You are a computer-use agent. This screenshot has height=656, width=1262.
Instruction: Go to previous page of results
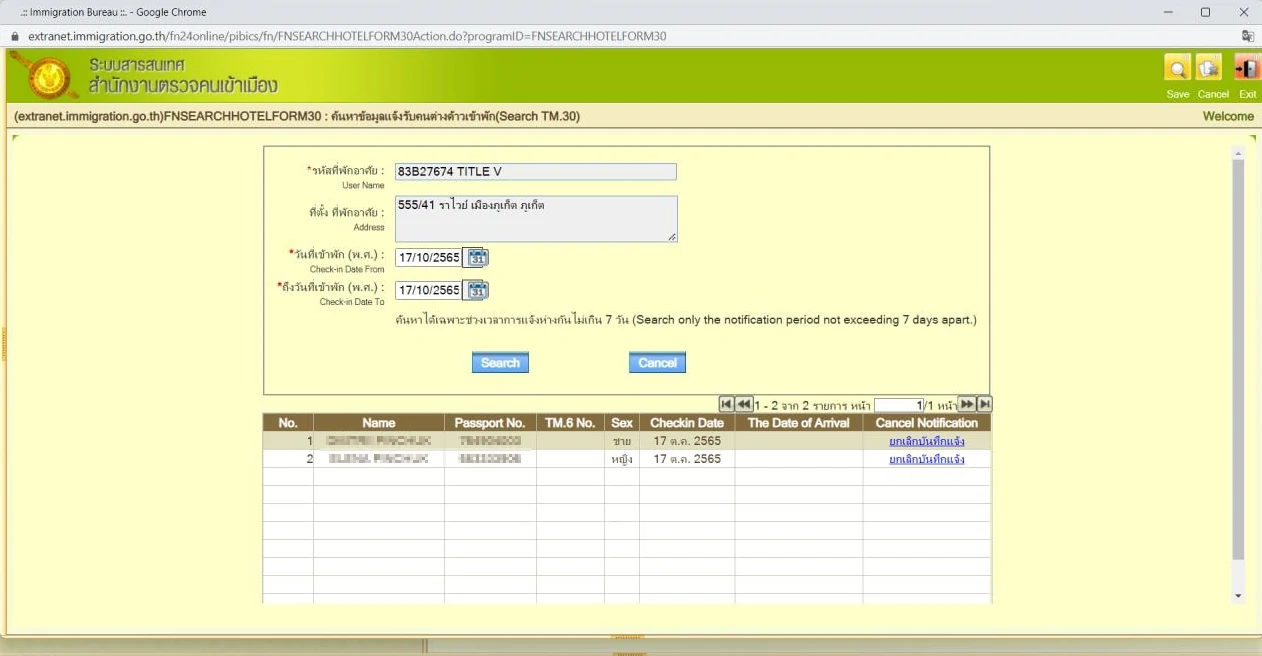click(x=744, y=404)
